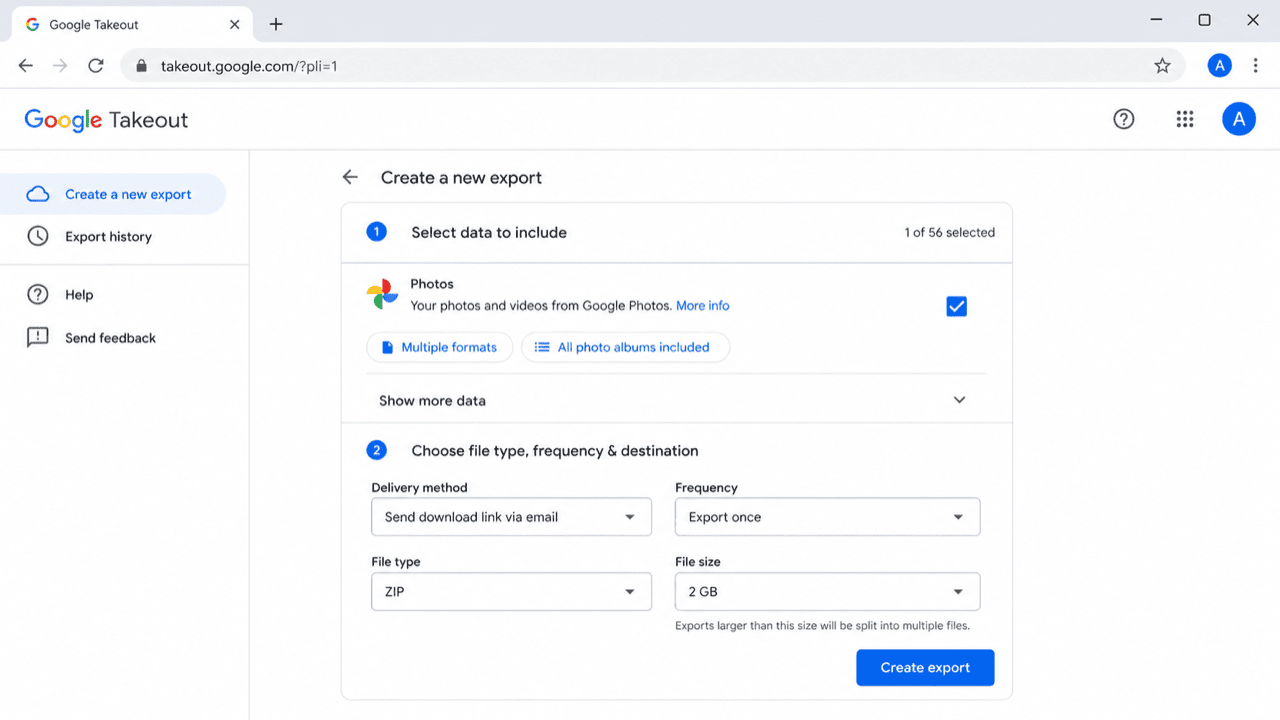Viewport: 1280px width, 720px height.
Task: Click the Google Photos pinwheel icon
Action: coord(382,295)
